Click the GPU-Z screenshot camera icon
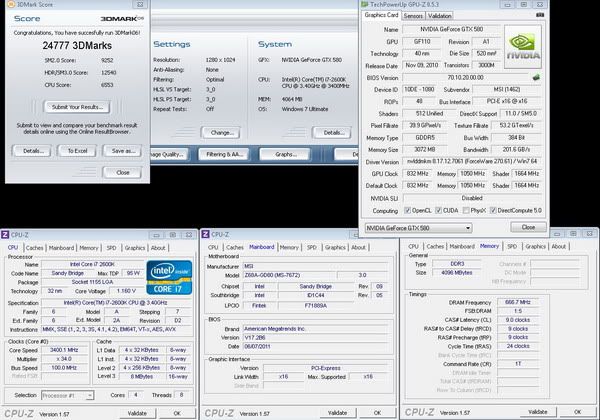The height and width of the screenshot is (420, 600). 540,15
